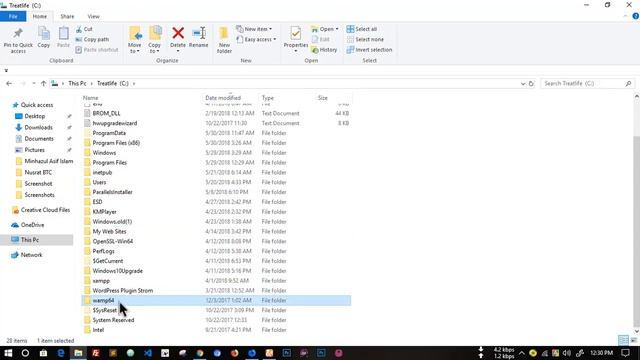The image size is (640, 360).
Task: Open the Copy to dropdown
Action: (155, 40)
